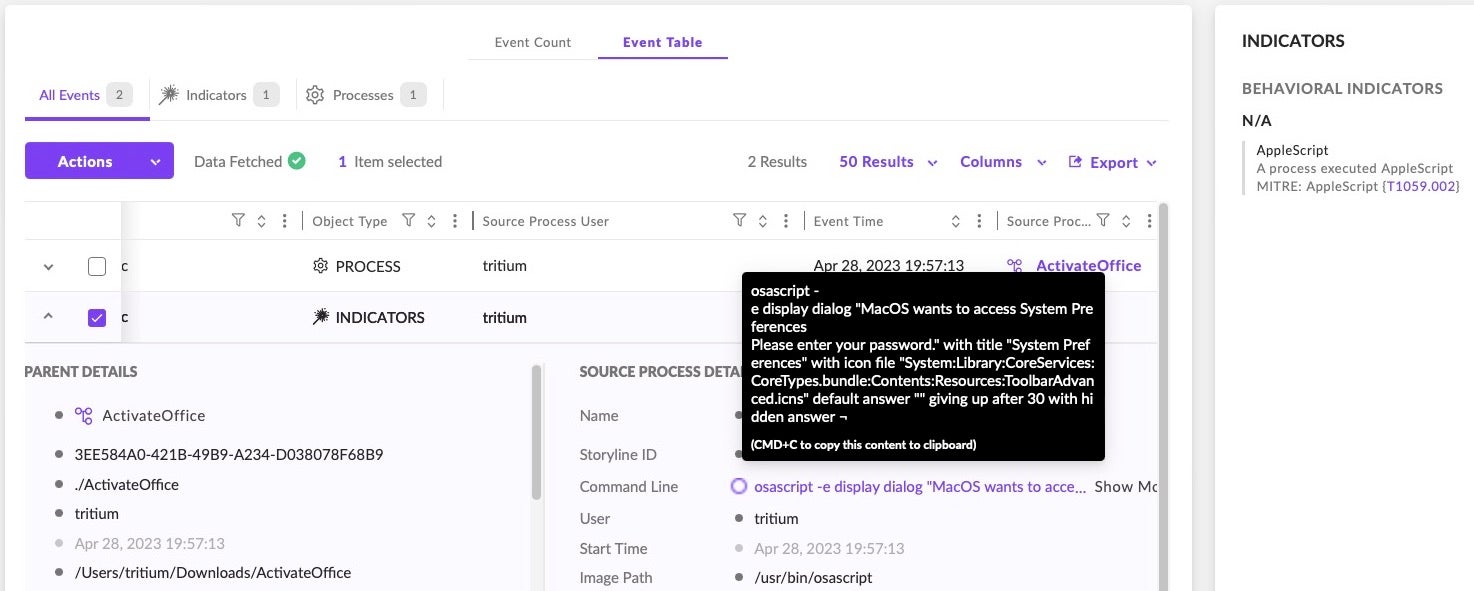Screen dimensions: 1474x591
Task: Sort by Event Time column
Action: [x=955, y=221]
